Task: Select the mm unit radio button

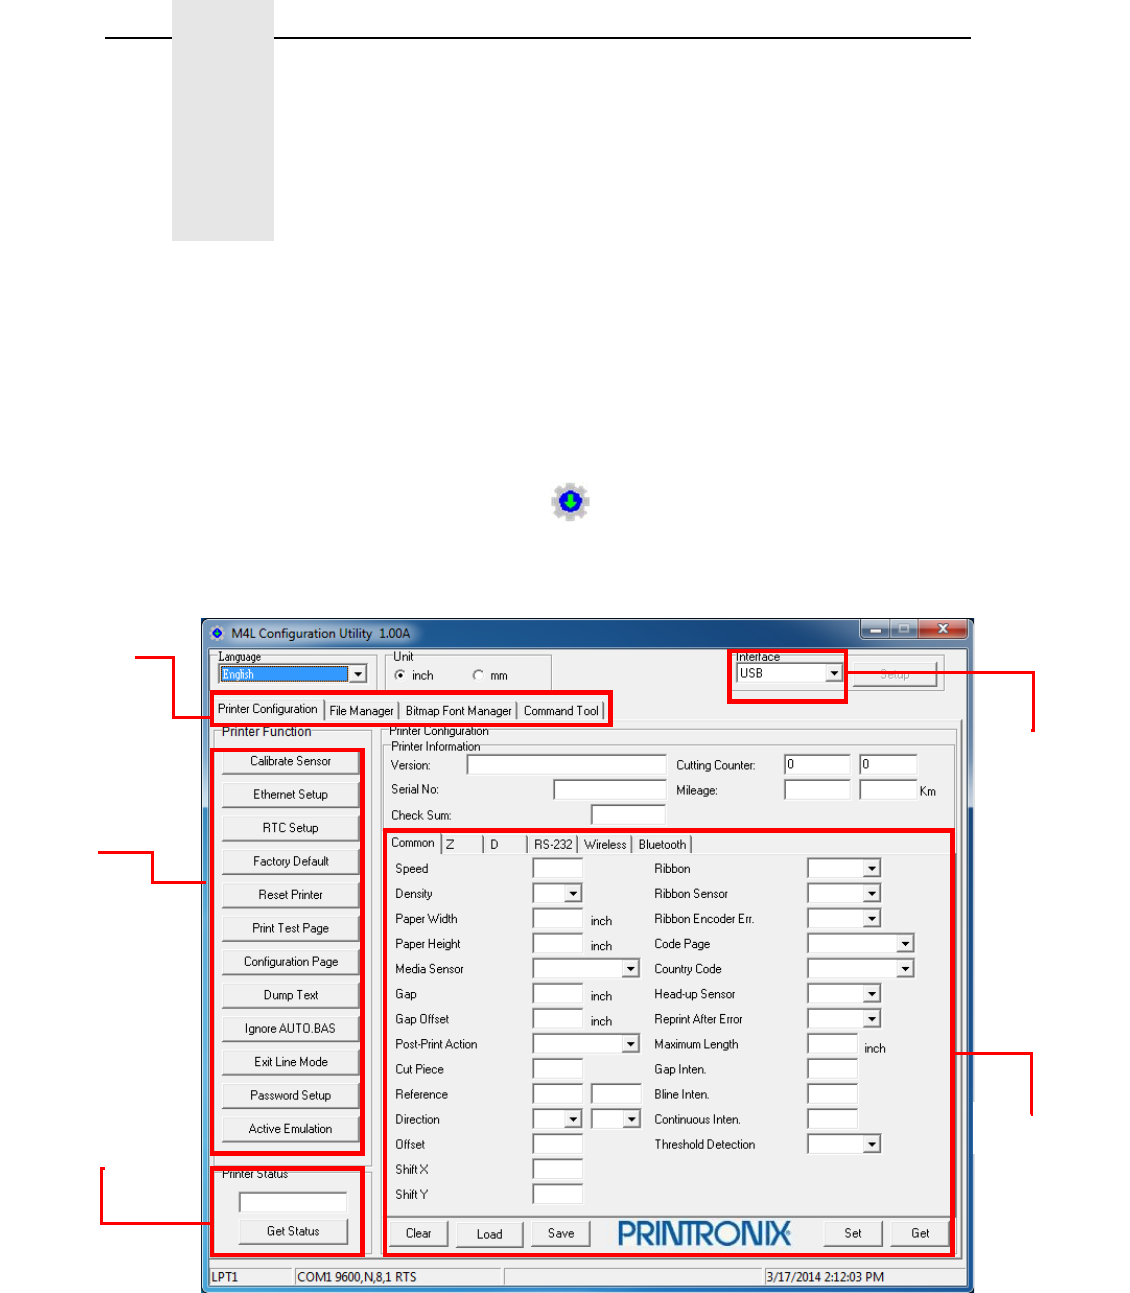Action: (x=478, y=676)
